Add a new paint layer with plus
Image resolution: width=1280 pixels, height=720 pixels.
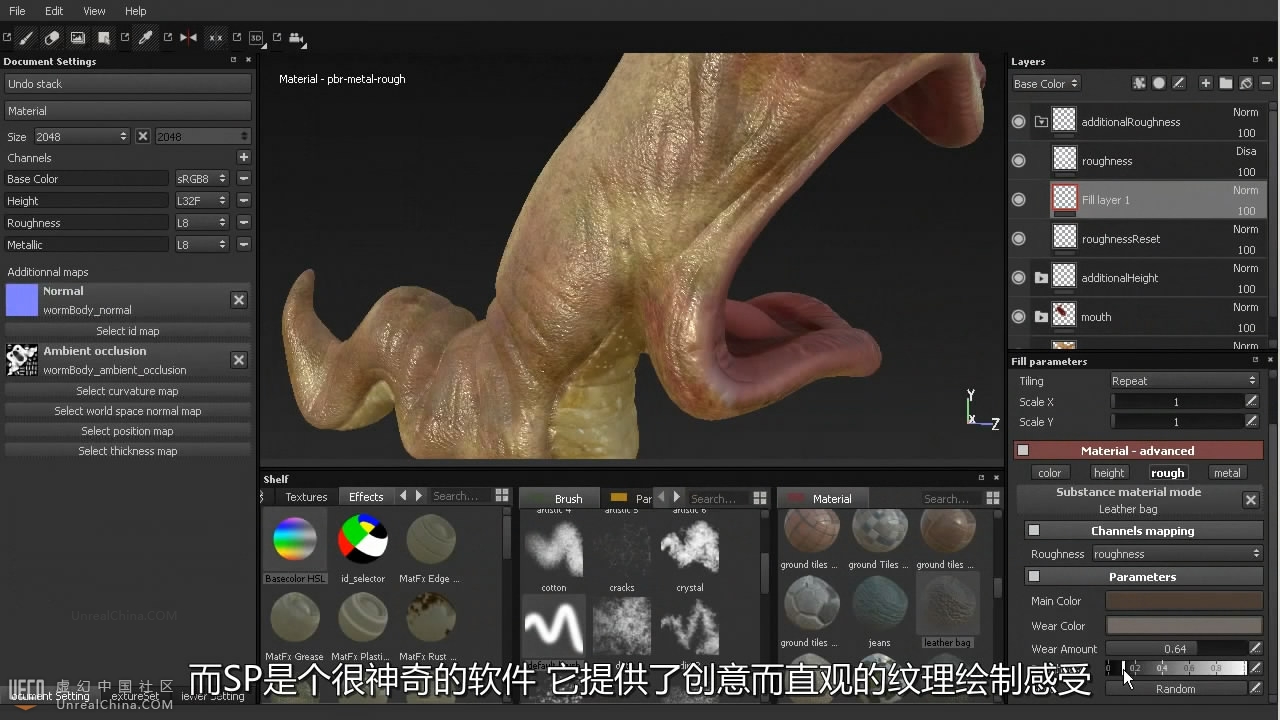[1206, 84]
